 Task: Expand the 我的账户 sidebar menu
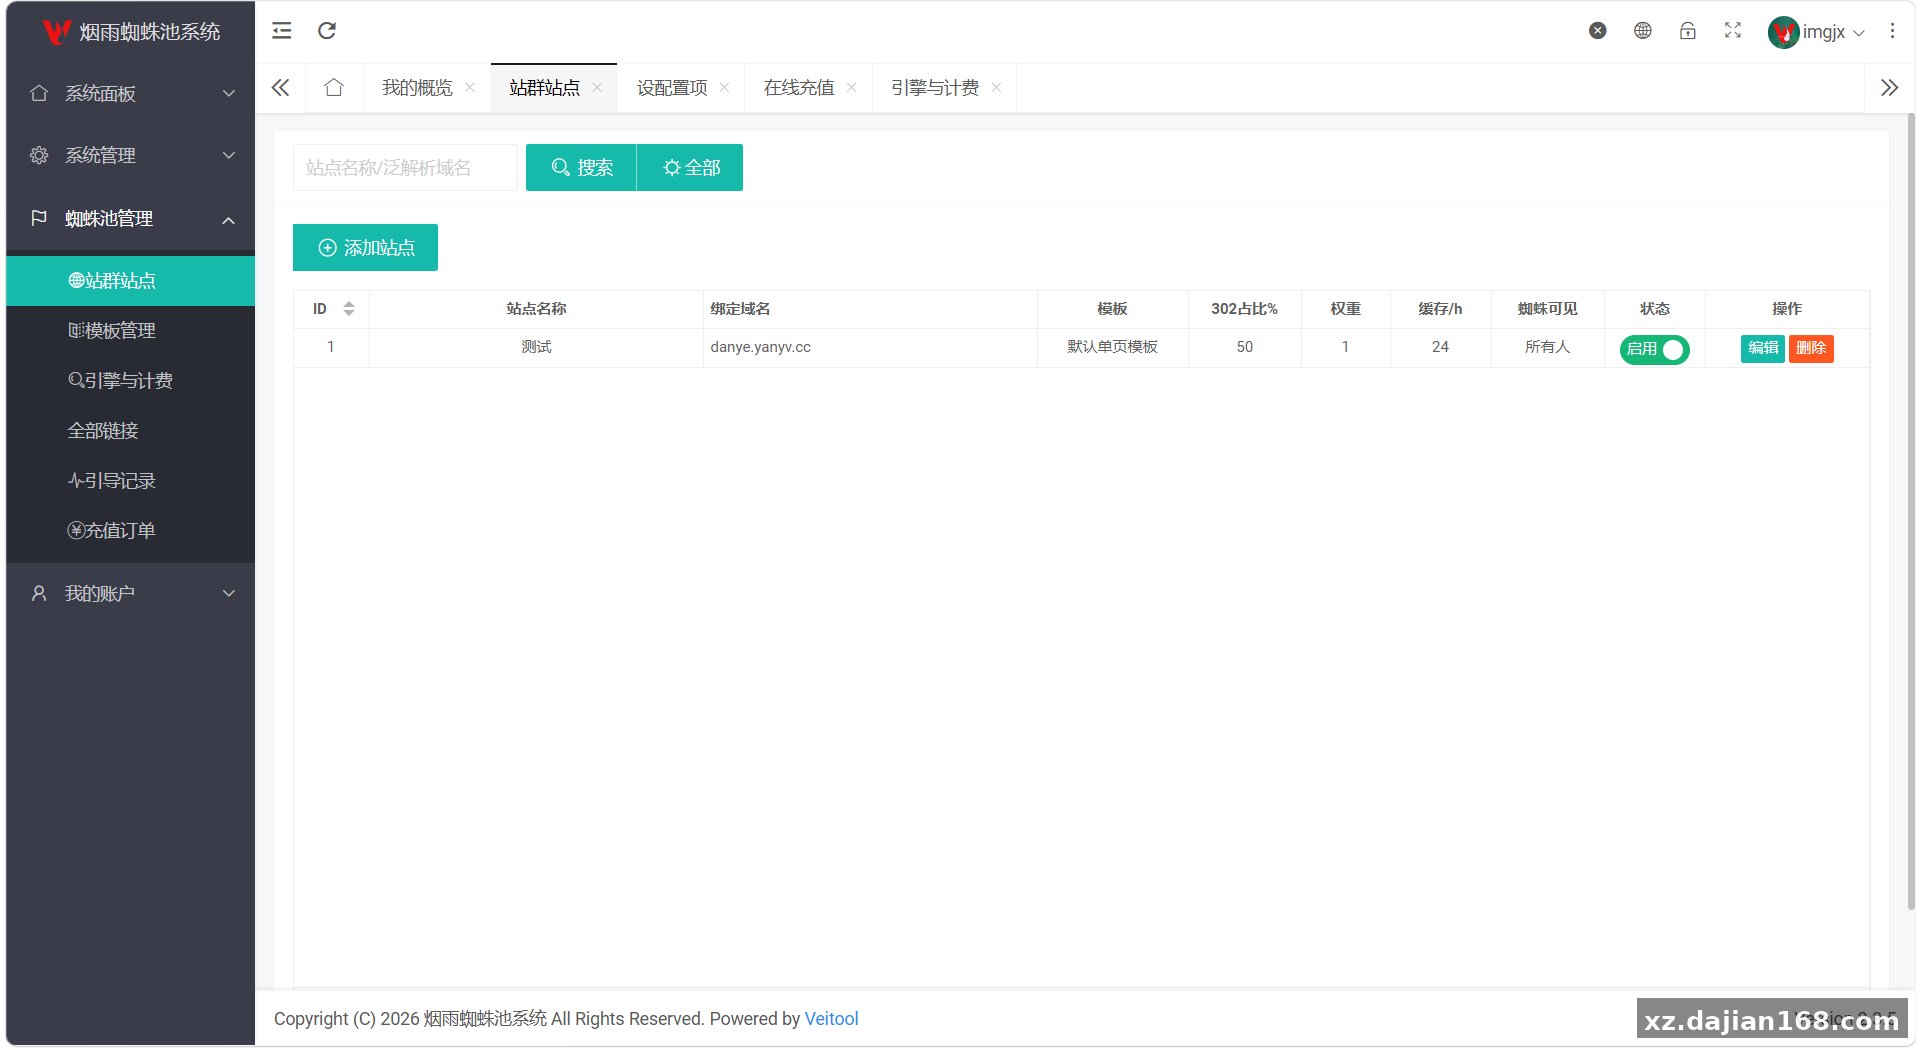pyautogui.click(x=130, y=593)
